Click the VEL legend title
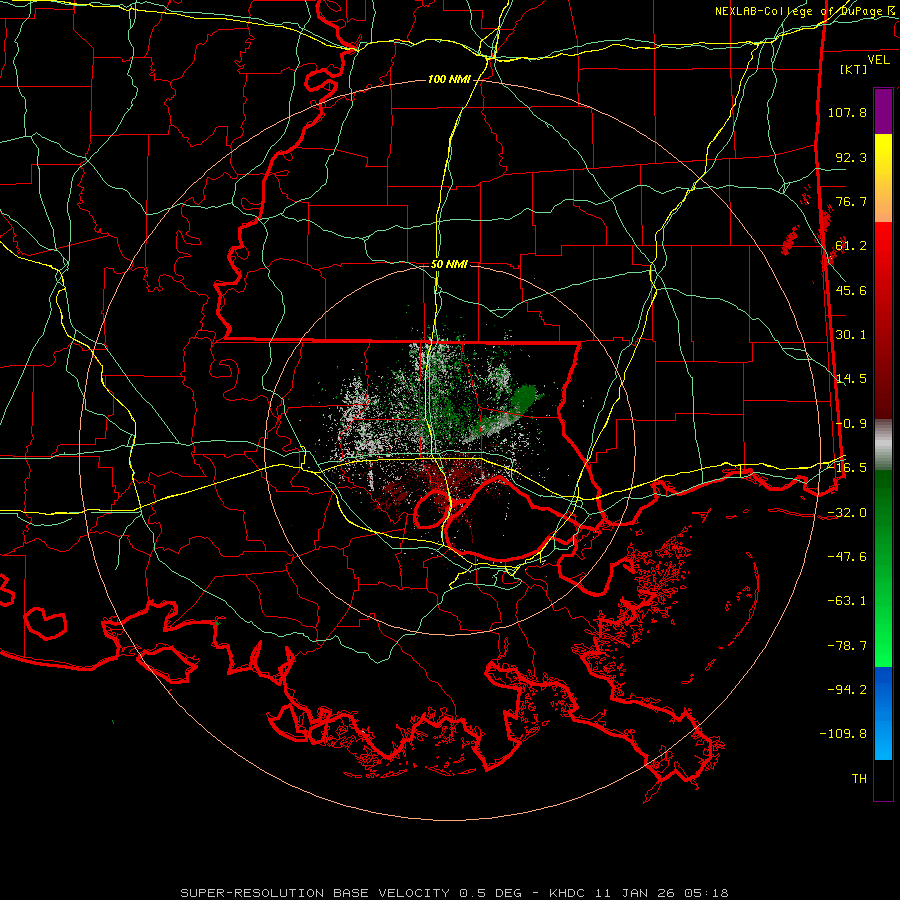This screenshot has width=900, height=900. (878, 59)
